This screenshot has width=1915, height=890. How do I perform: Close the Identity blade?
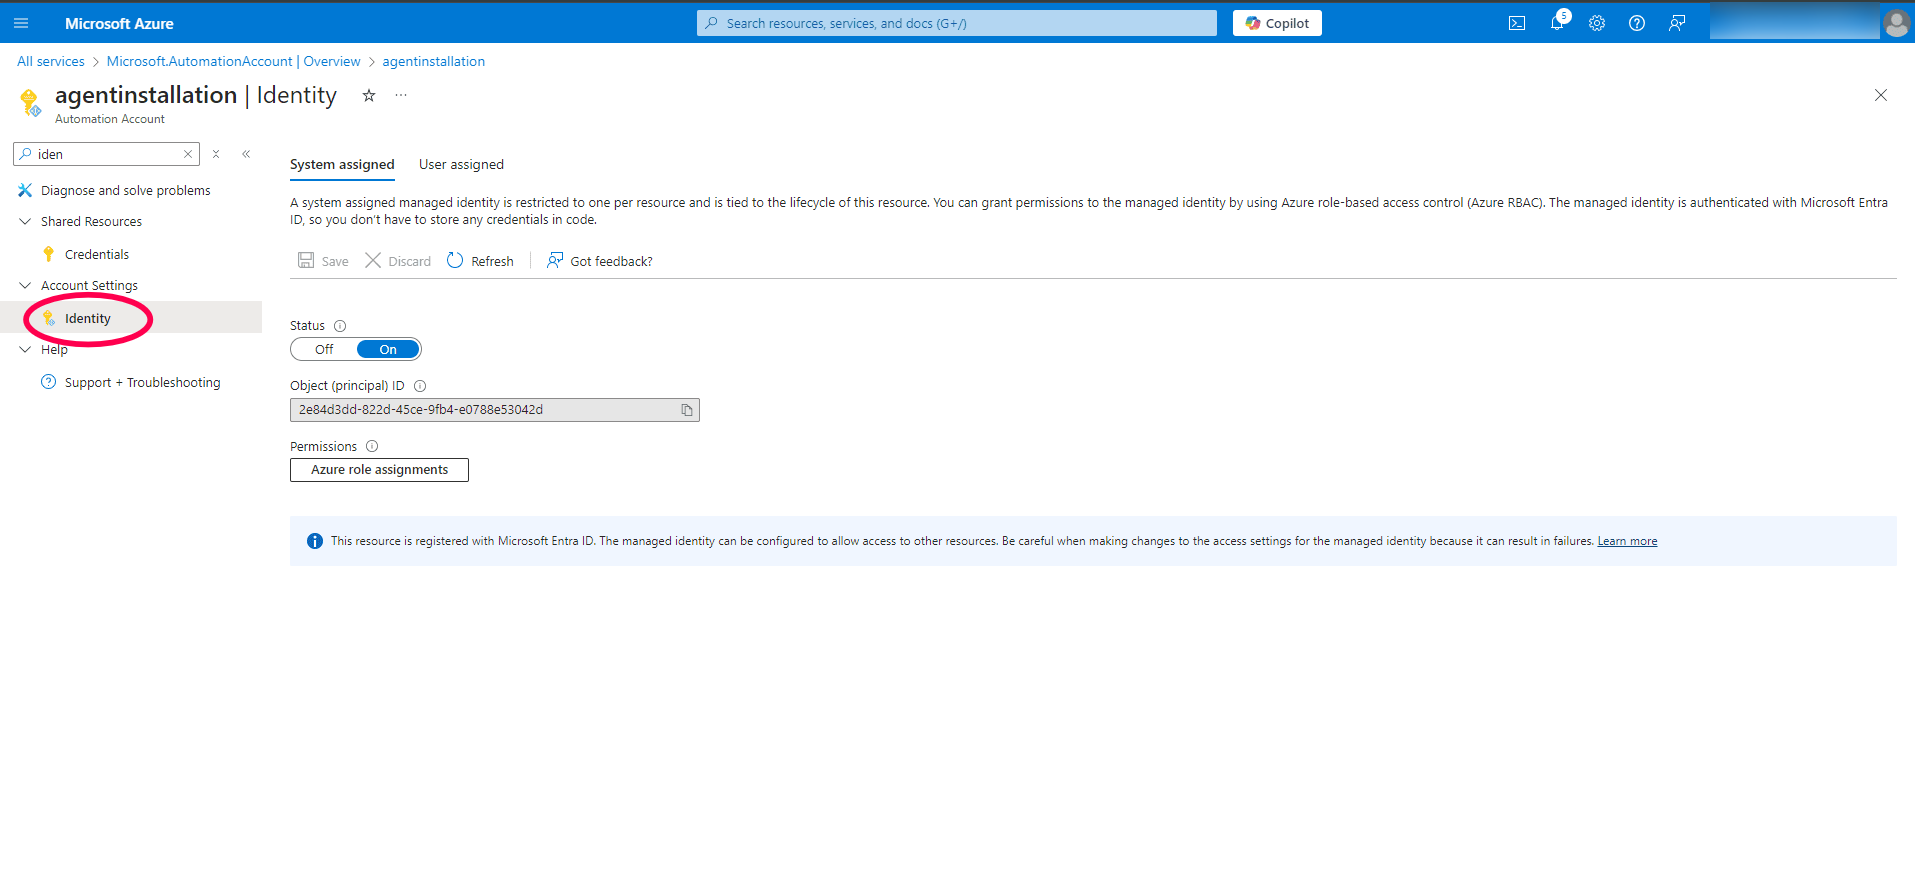(1881, 95)
